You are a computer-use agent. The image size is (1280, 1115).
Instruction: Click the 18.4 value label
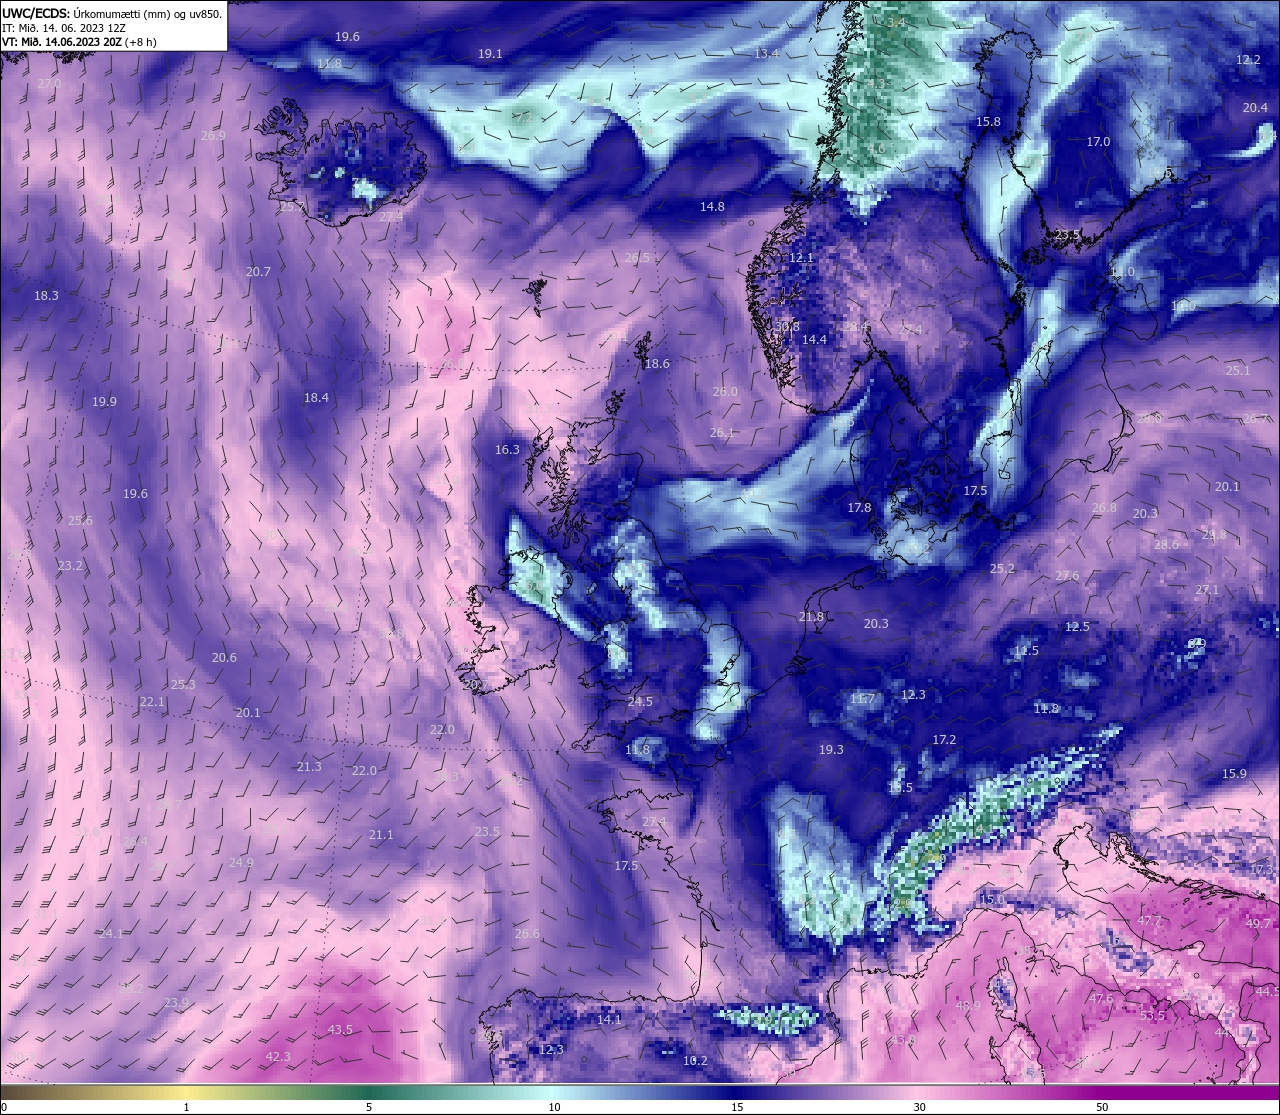click(316, 398)
